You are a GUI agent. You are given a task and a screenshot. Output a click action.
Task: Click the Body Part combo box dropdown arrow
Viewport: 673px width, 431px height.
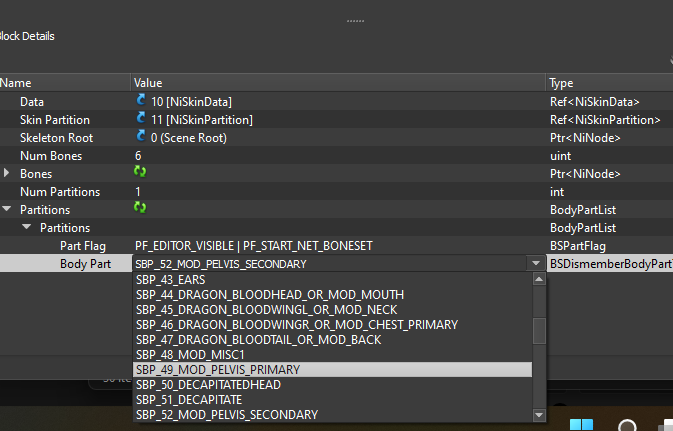tap(536, 264)
